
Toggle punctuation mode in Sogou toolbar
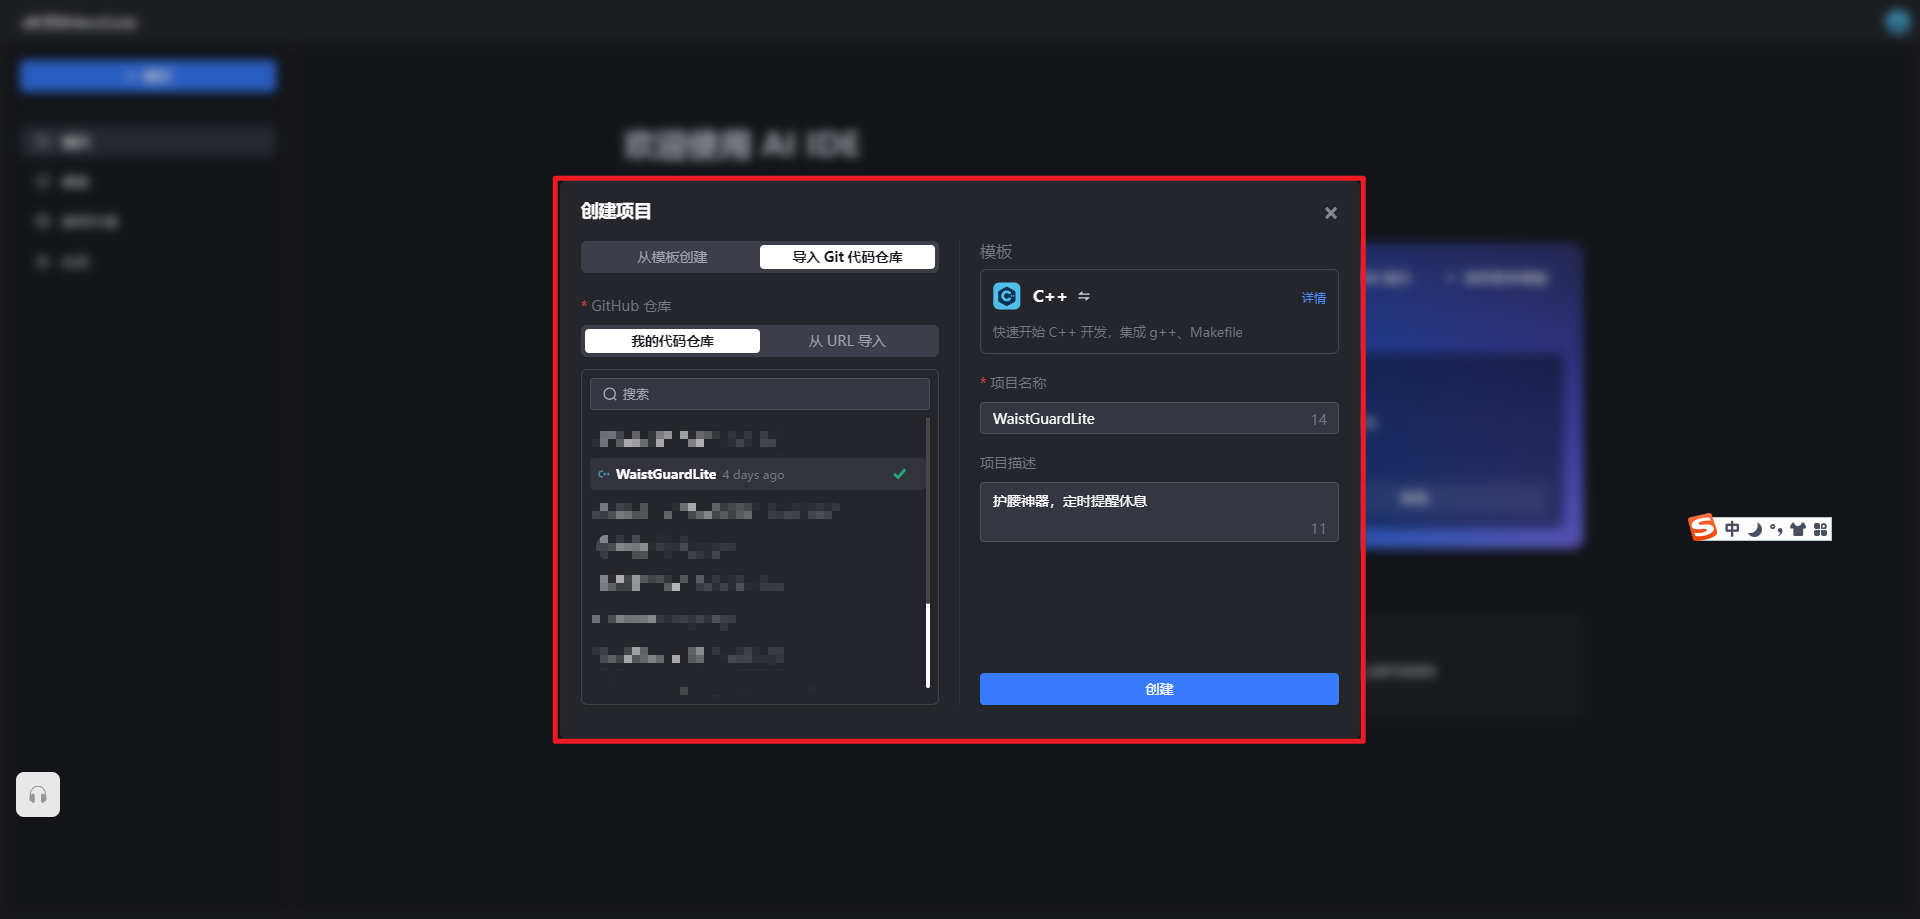tap(1776, 529)
